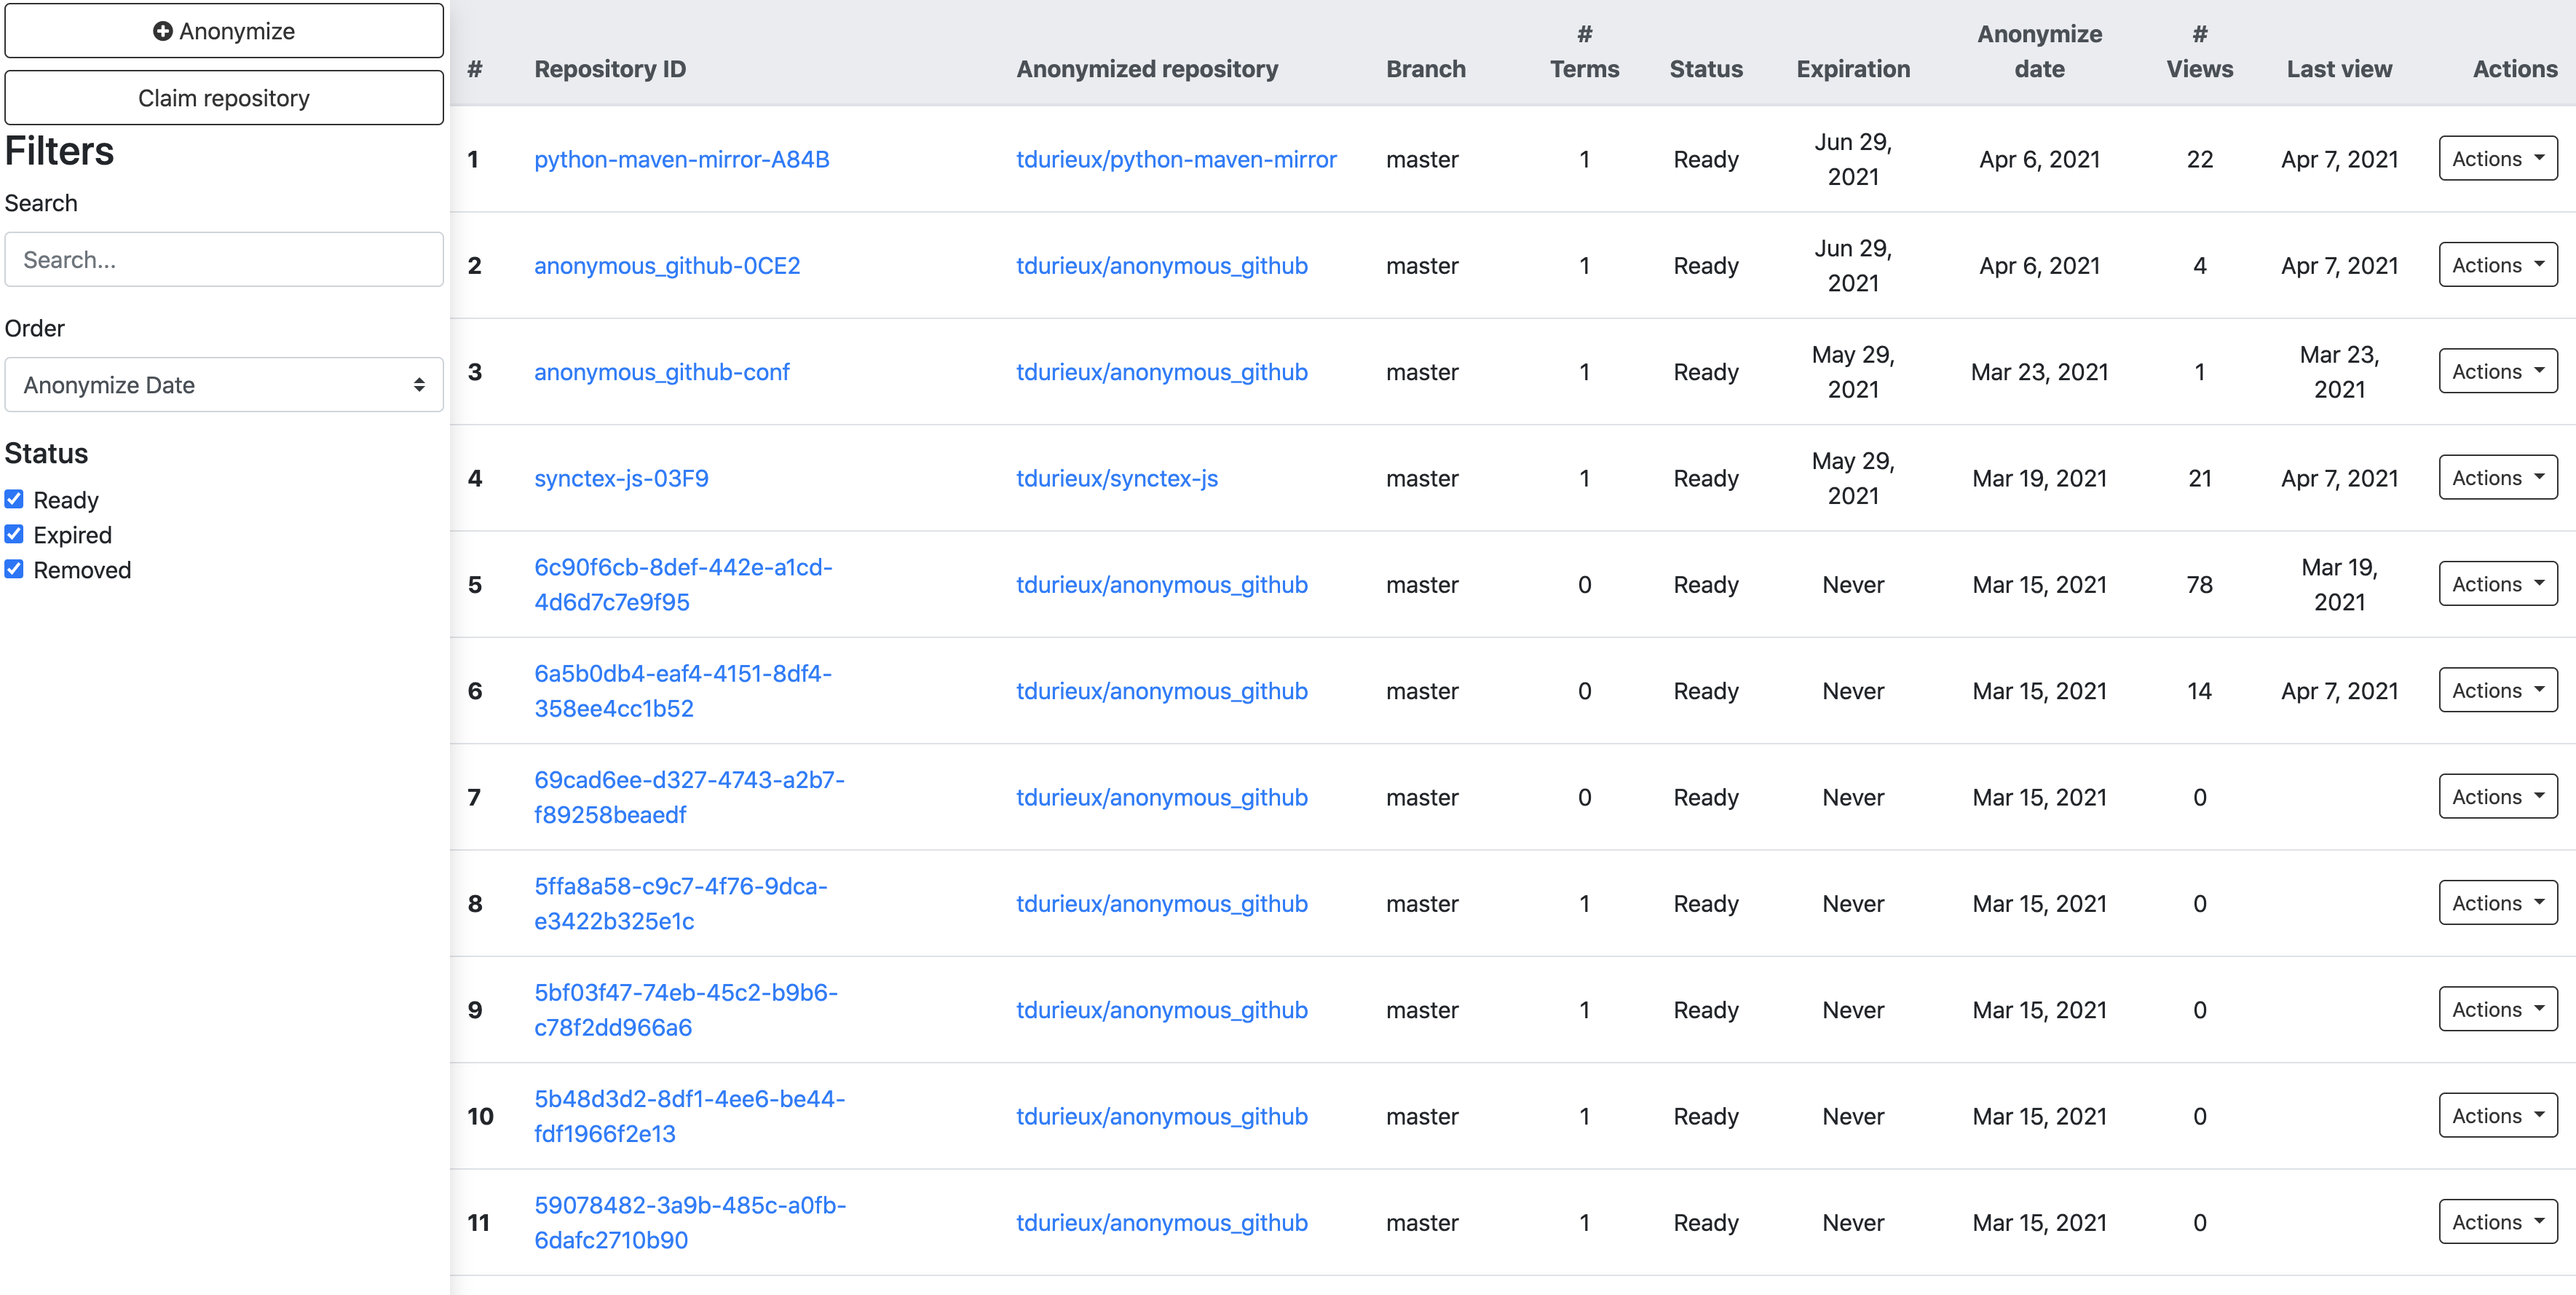The width and height of the screenshot is (2576, 1295).
Task: Open synctex-js-03F9 repository link
Action: coord(621,478)
